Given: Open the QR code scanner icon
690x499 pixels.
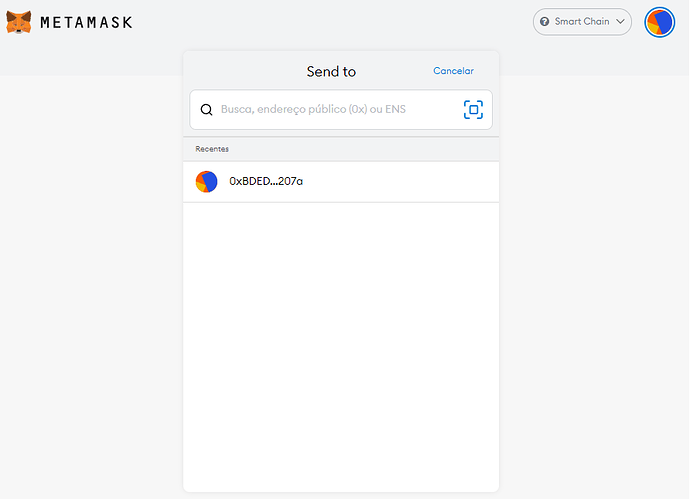Looking at the screenshot, I should (473, 110).
